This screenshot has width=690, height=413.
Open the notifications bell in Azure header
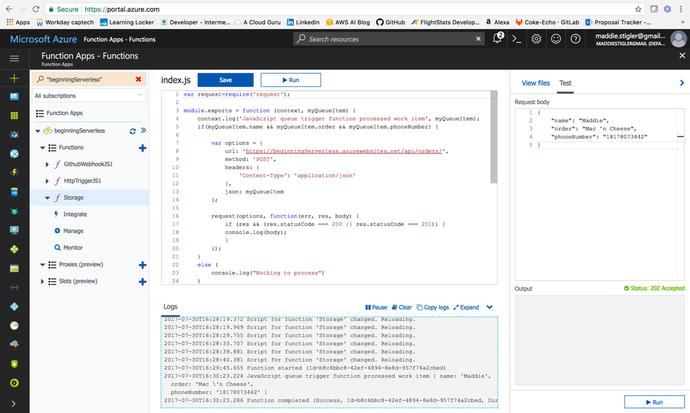click(498, 38)
